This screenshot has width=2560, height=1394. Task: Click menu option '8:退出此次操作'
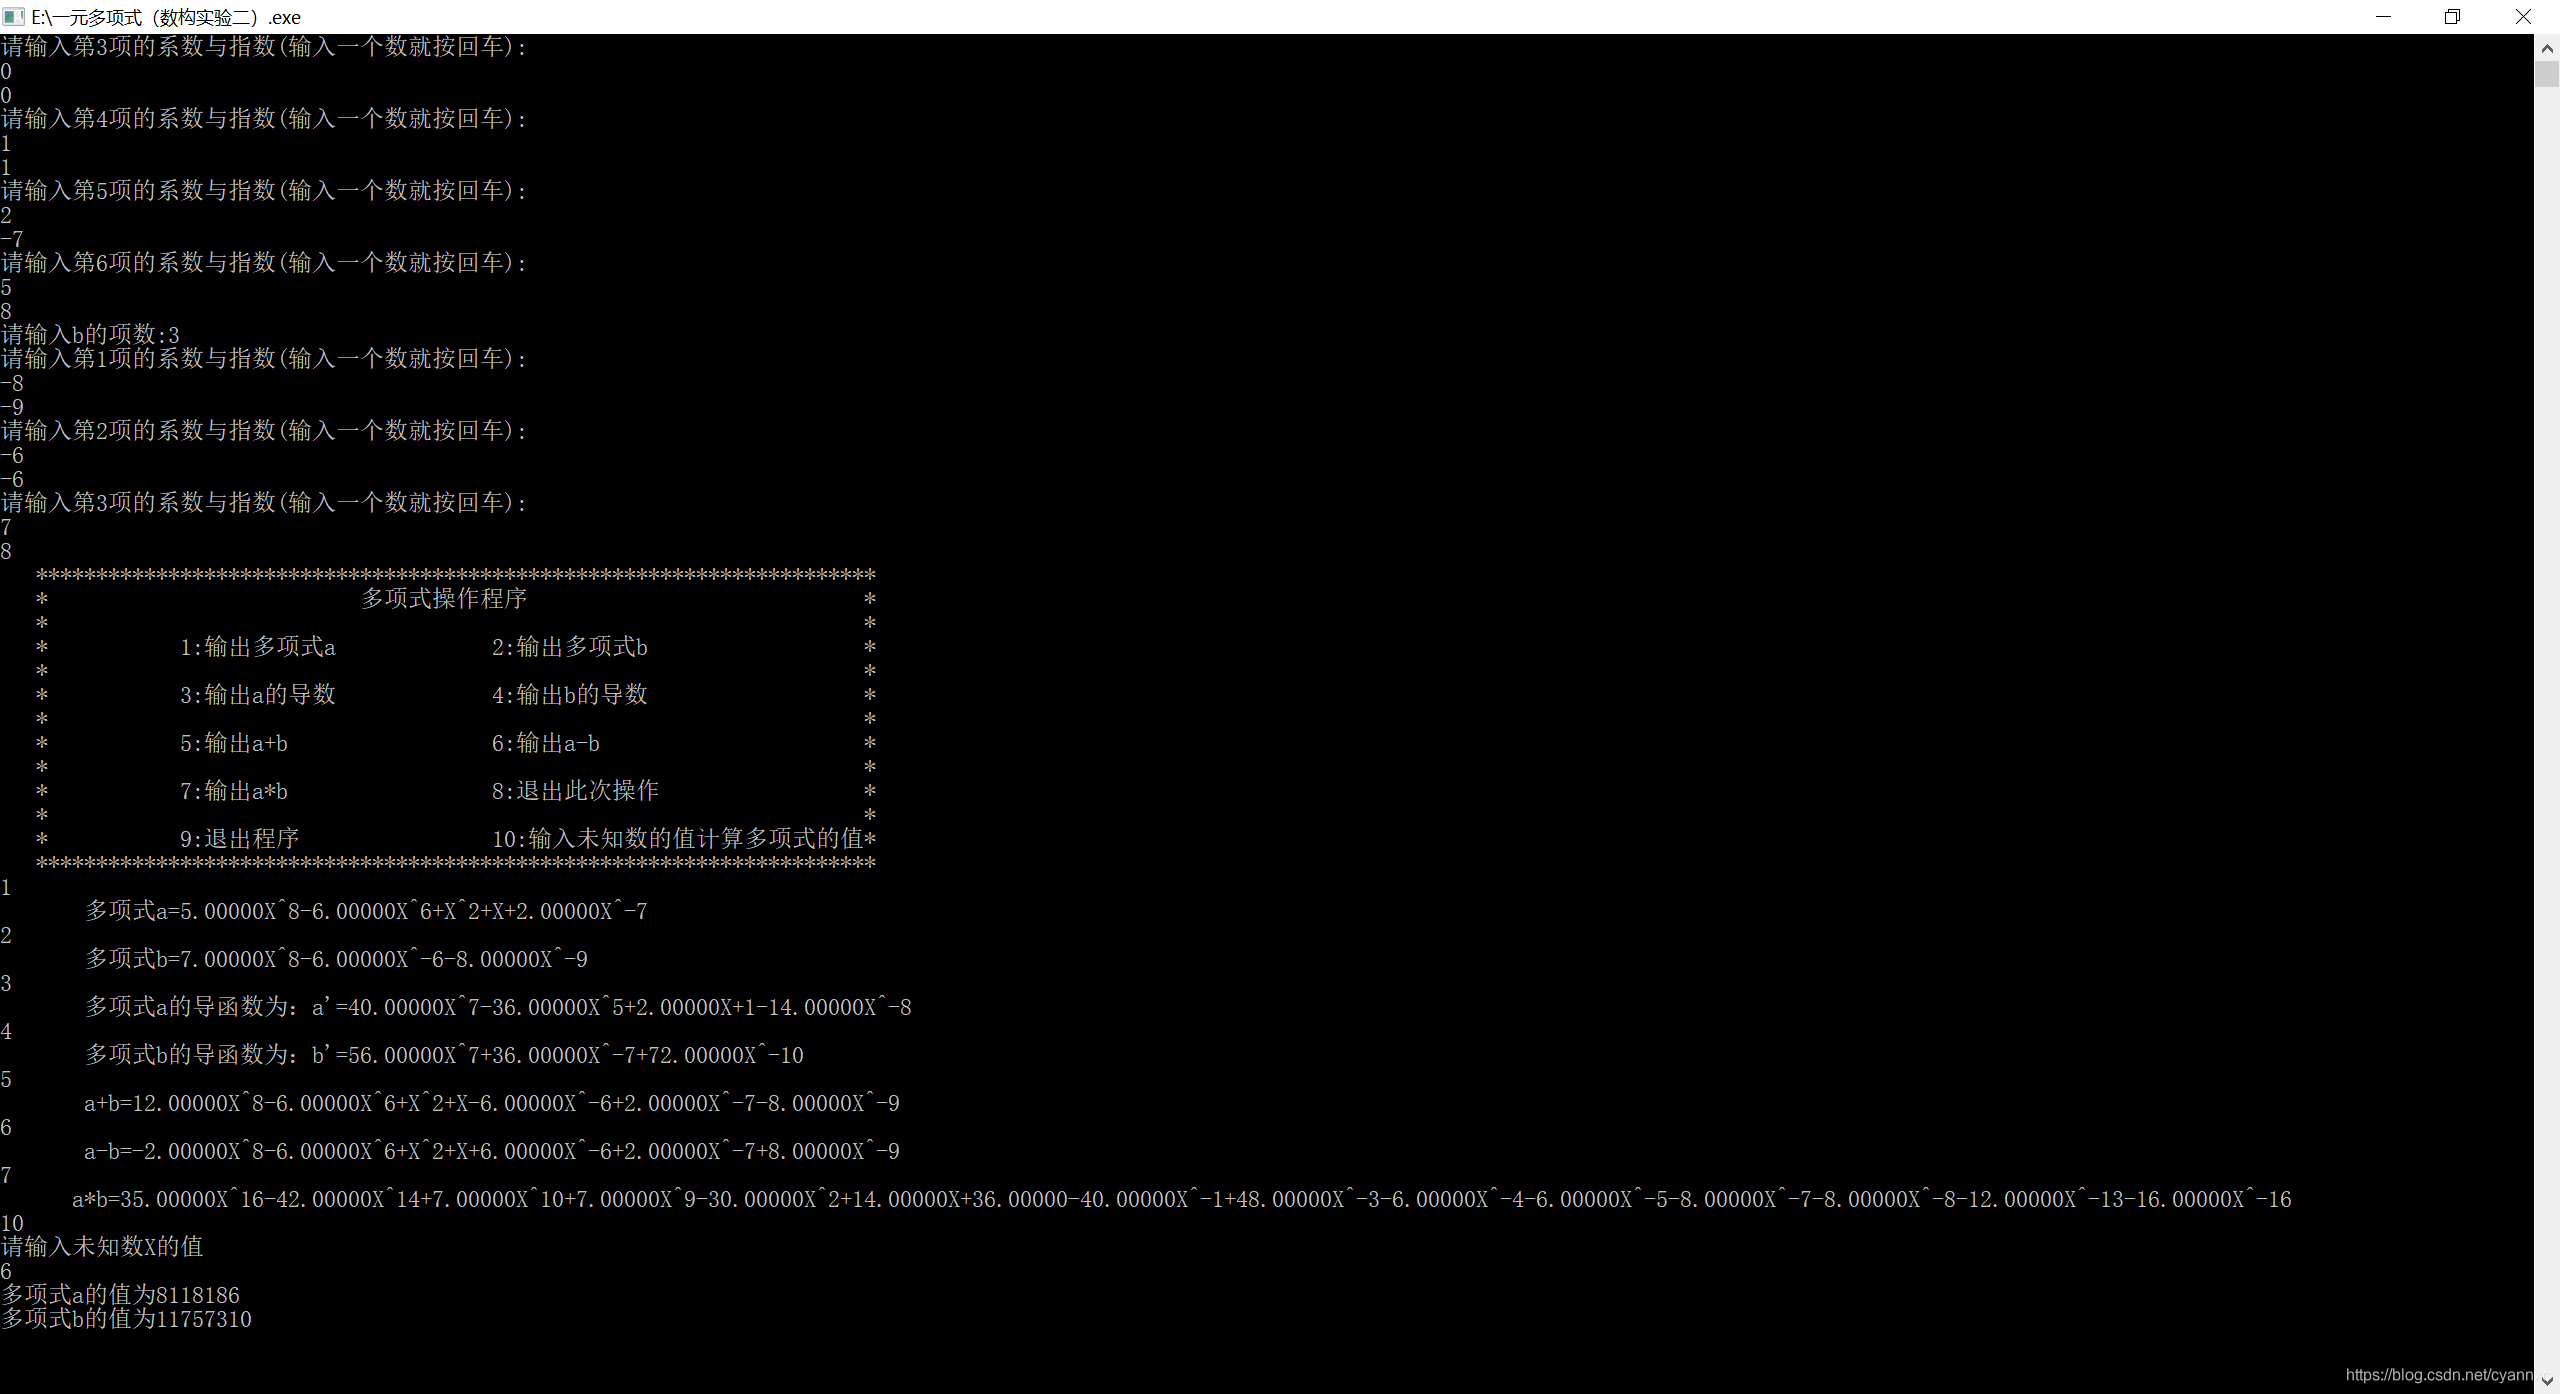point(575,790)
